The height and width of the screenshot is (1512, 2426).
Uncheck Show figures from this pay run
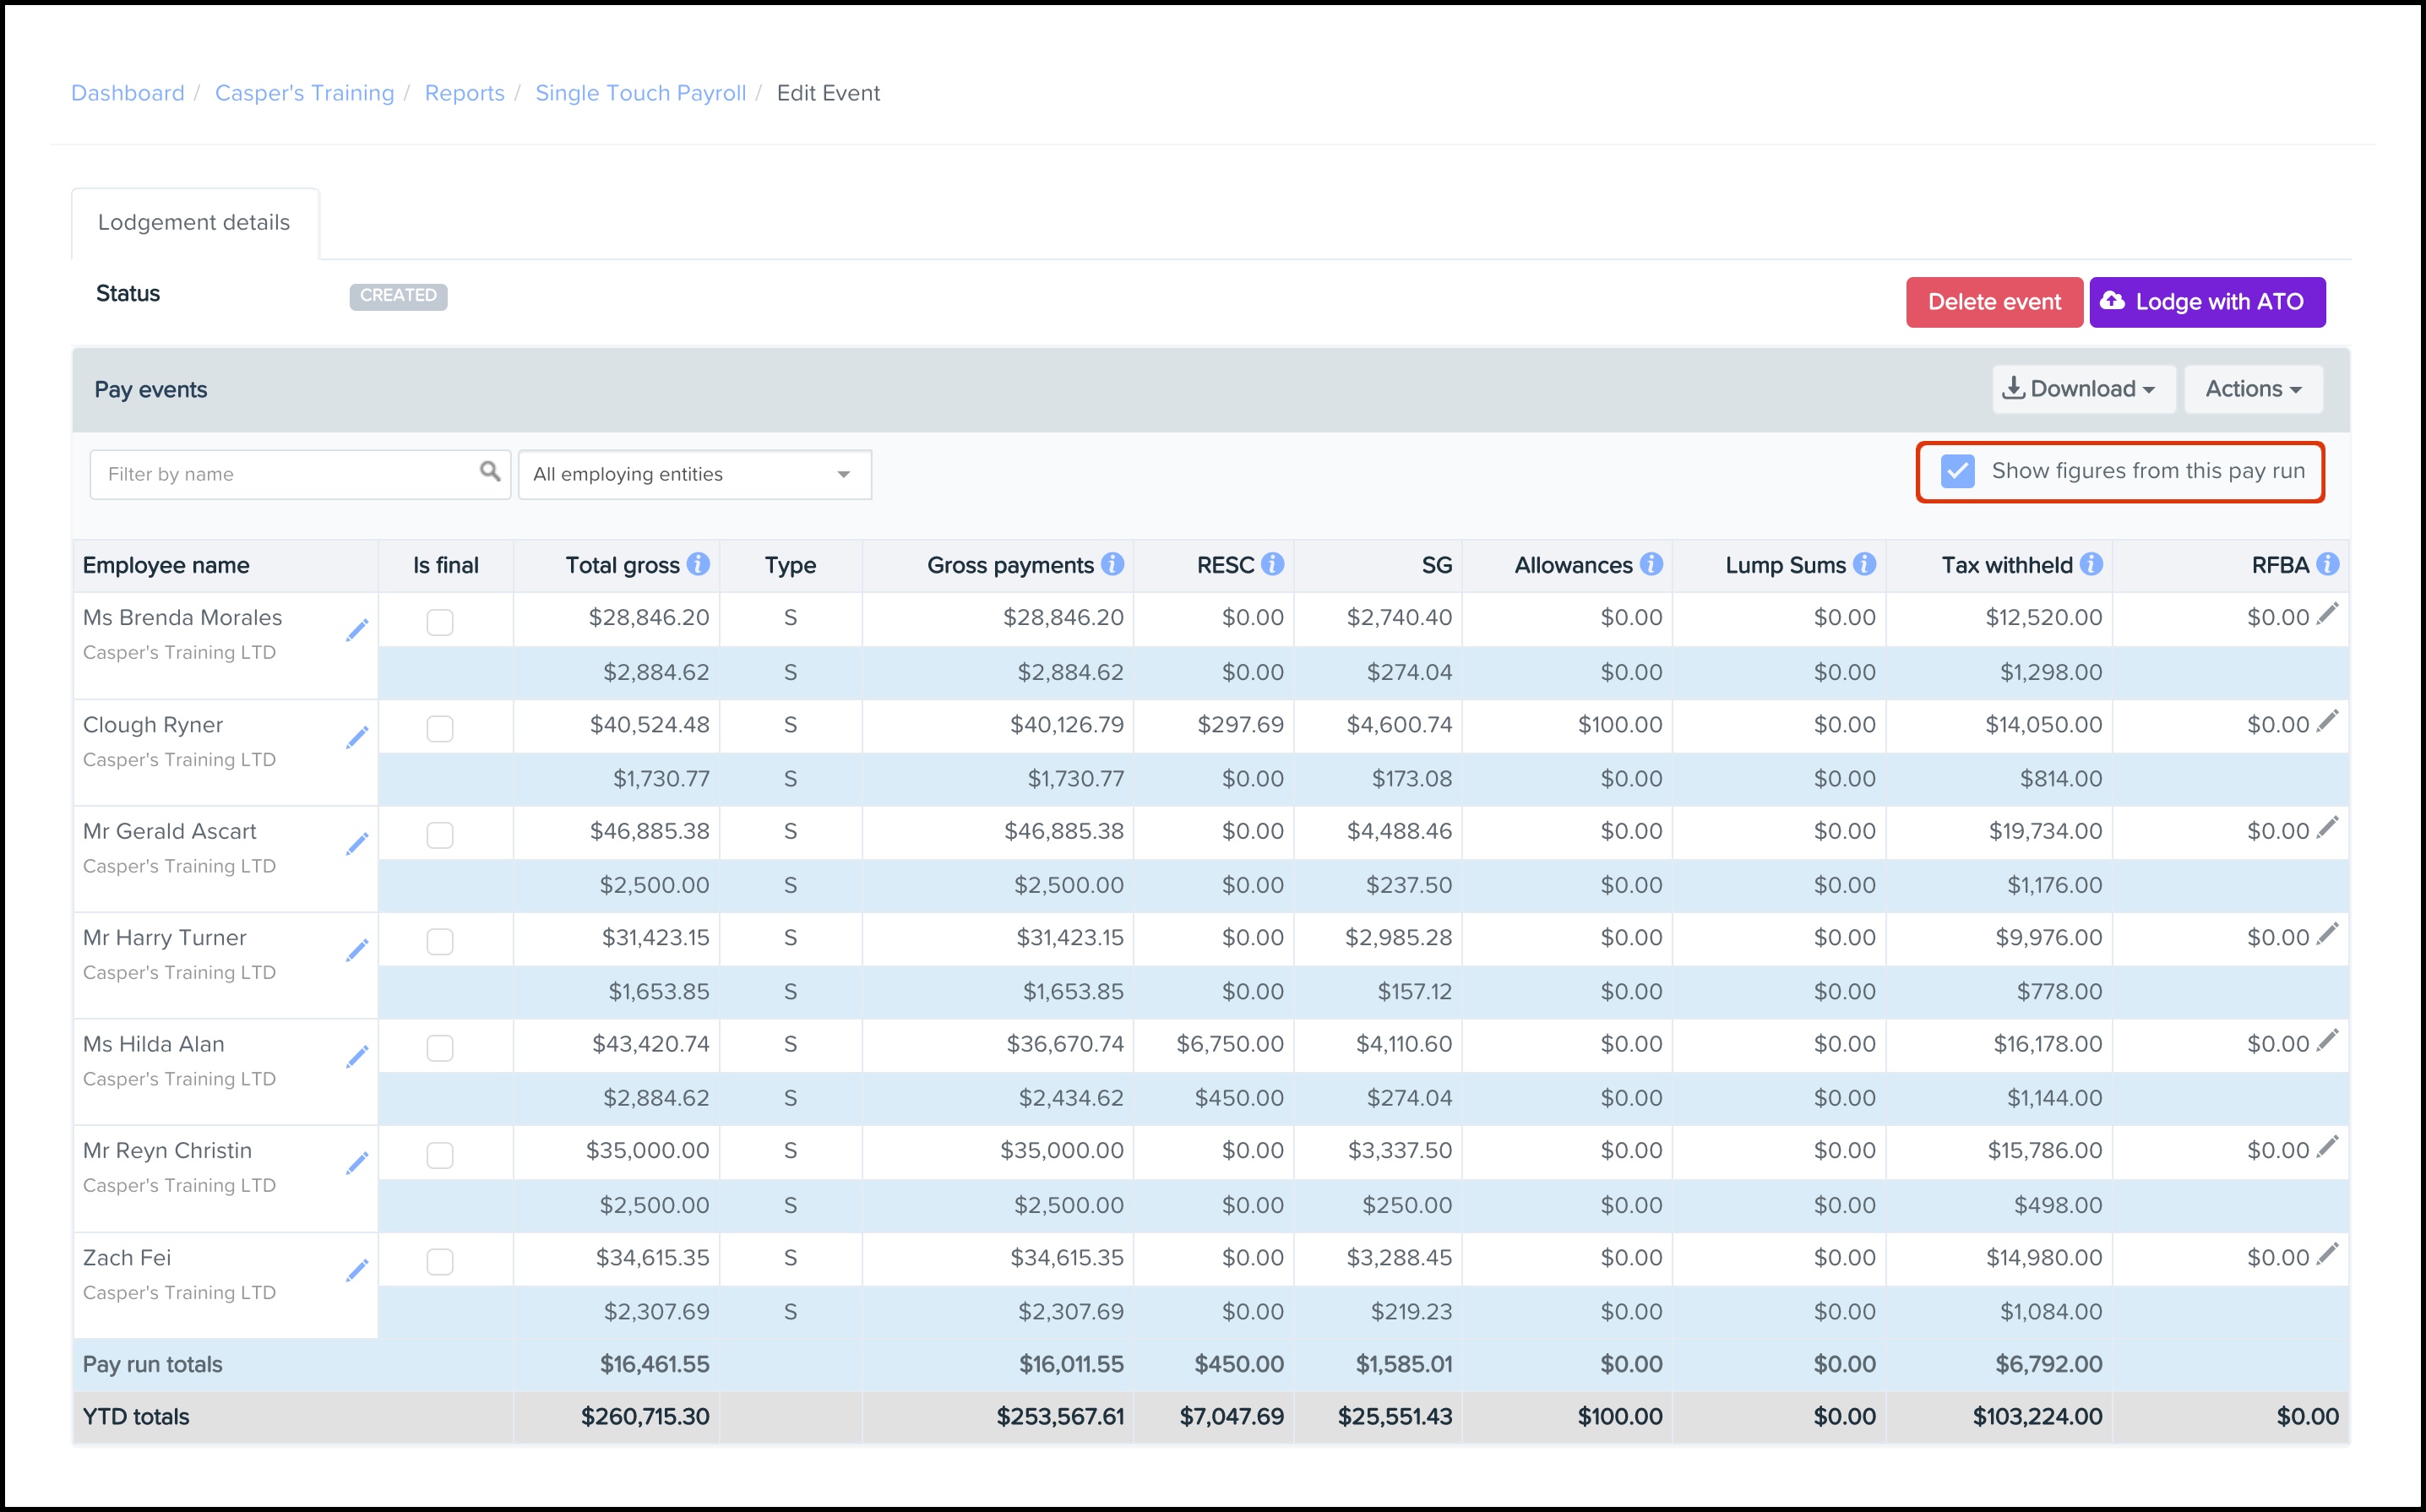click(x=1957, y=471)
